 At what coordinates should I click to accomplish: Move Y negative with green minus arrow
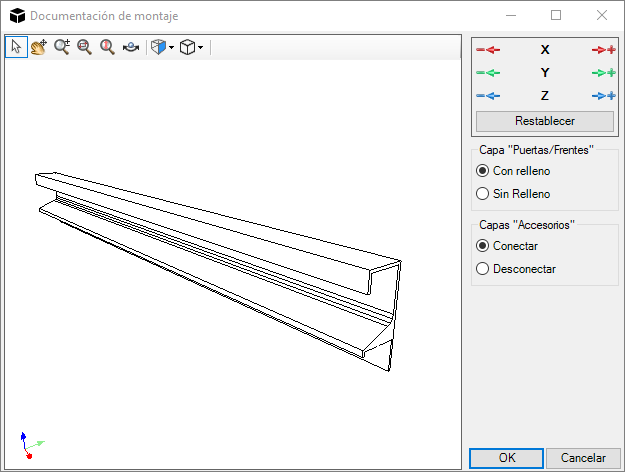pyautogui.click(x=488, y=73)
